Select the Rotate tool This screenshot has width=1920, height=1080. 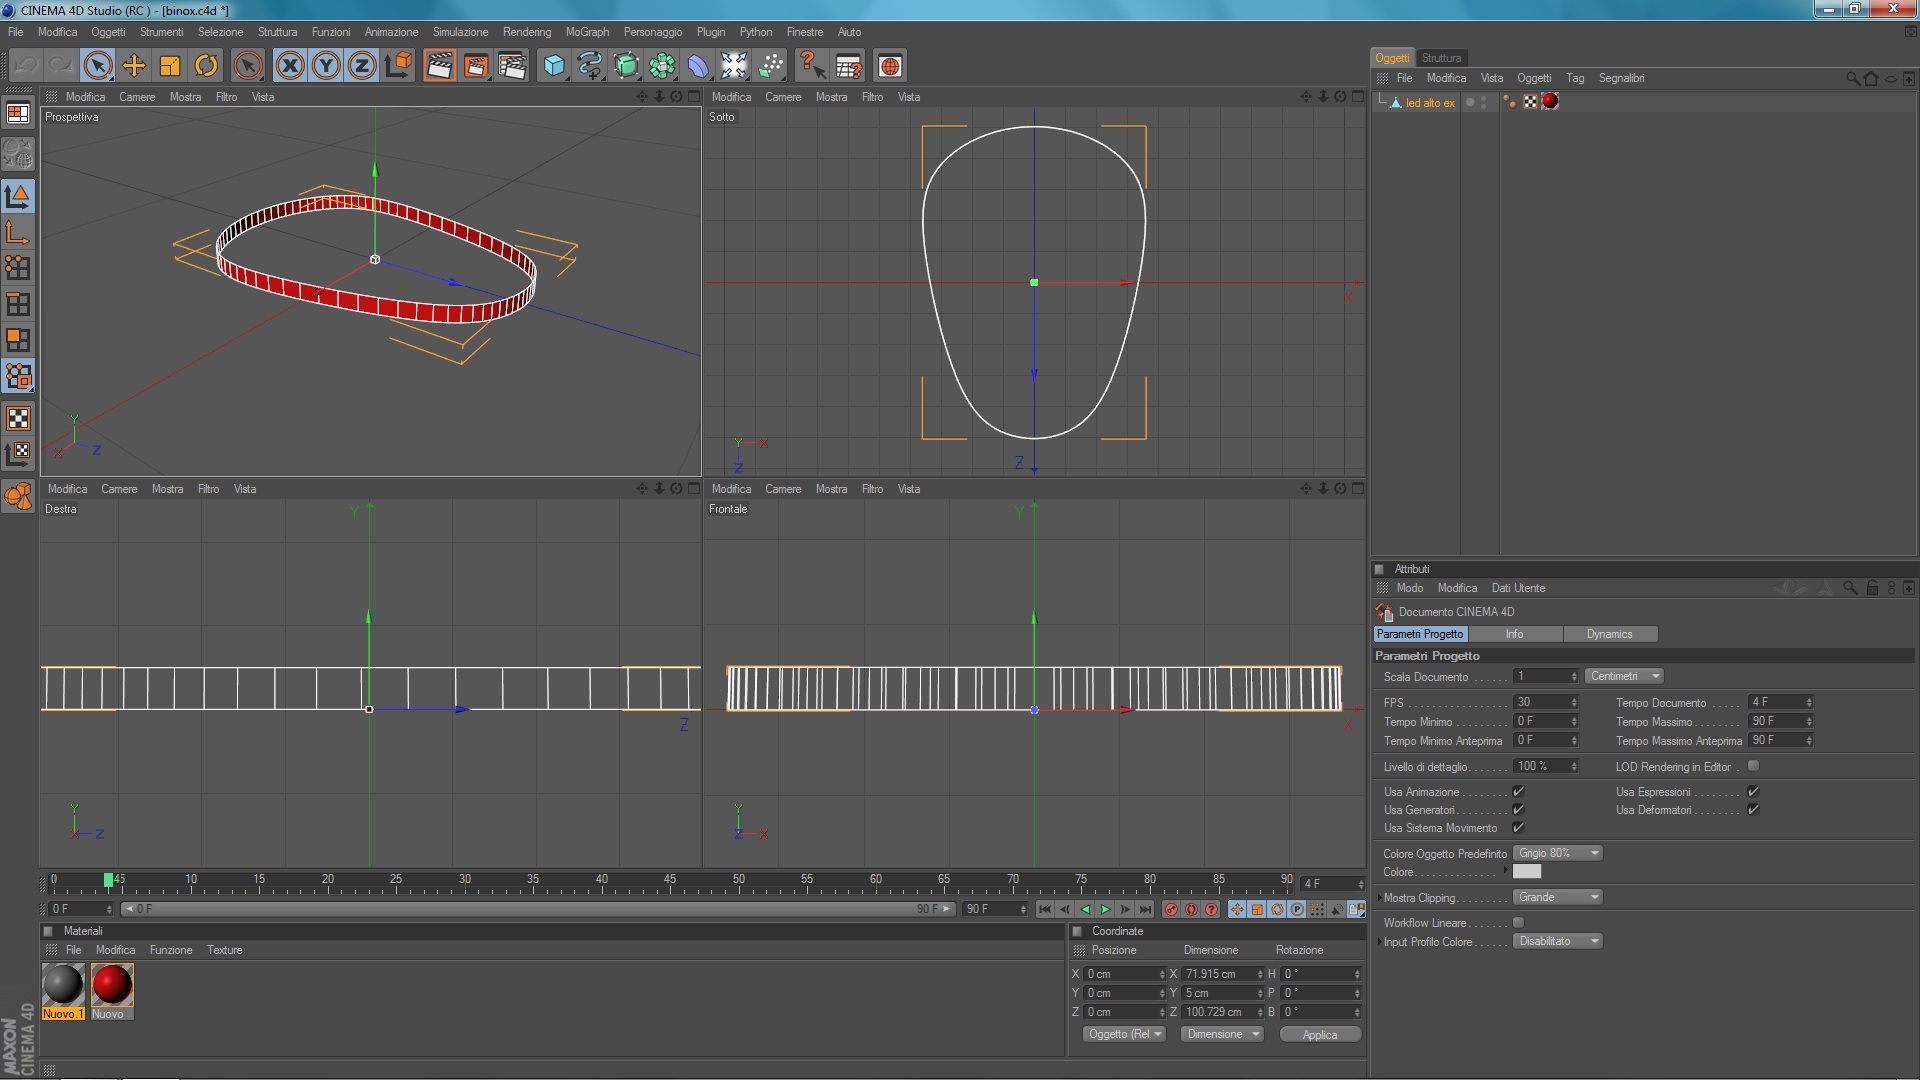(x=206, y=66)
